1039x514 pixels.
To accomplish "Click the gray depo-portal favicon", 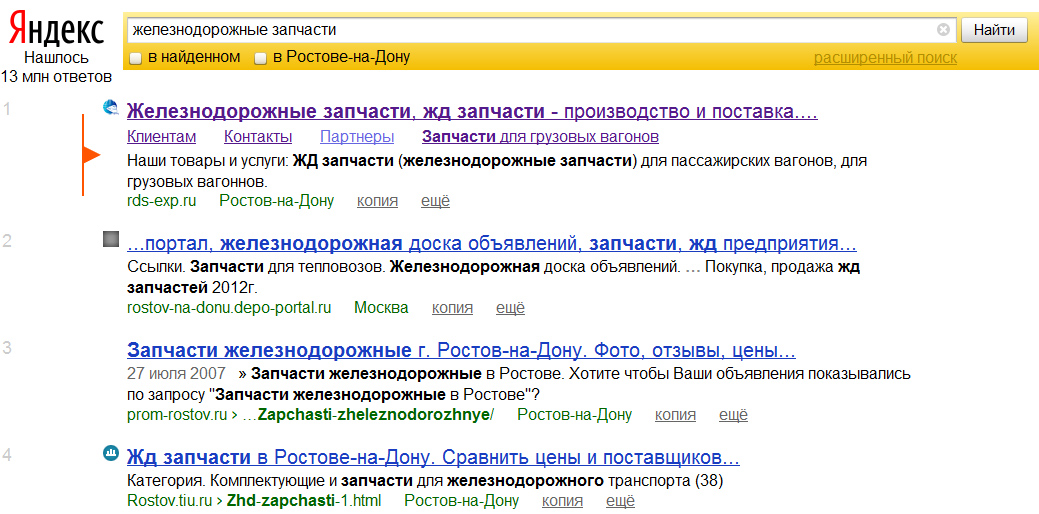I will (x=111, y=240).
